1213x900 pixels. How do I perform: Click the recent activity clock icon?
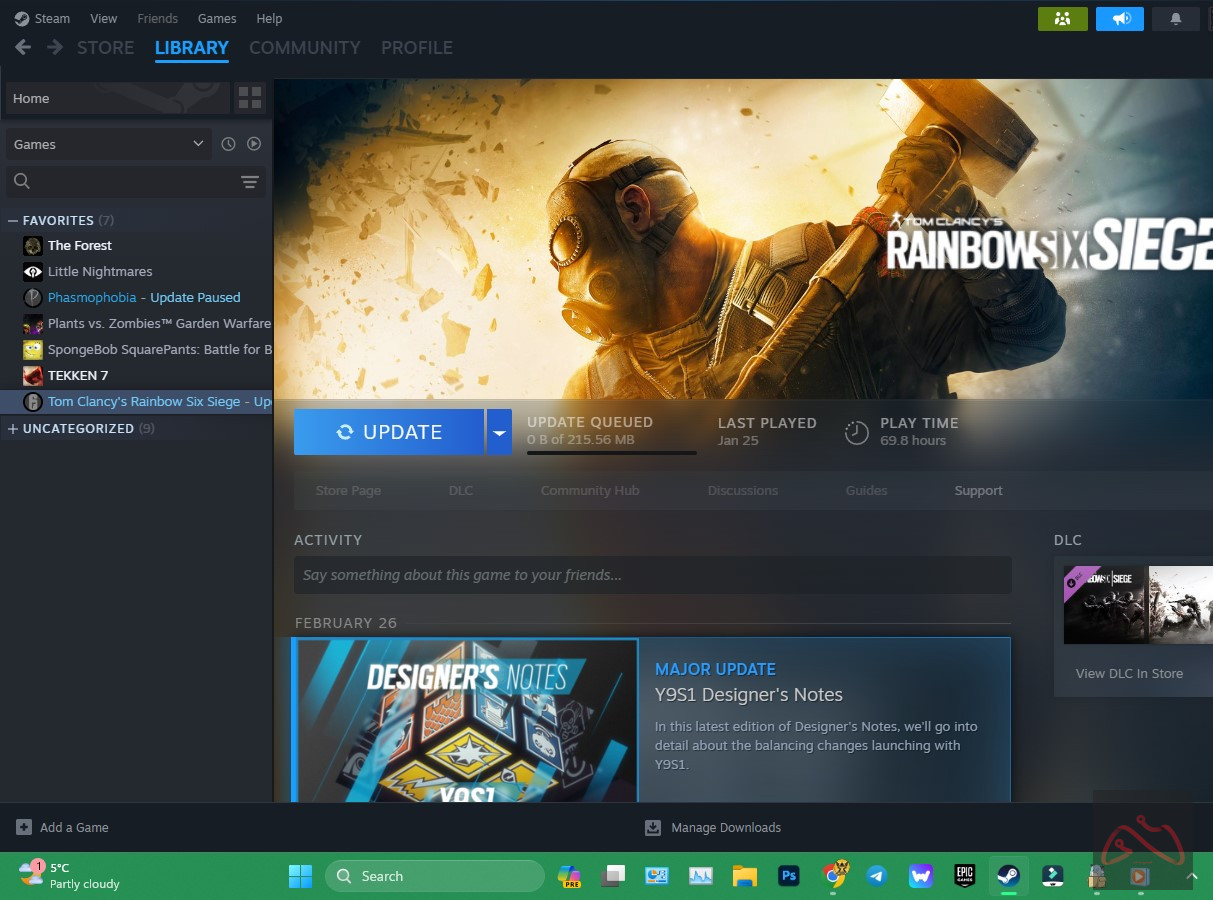[x=228, y=144]
